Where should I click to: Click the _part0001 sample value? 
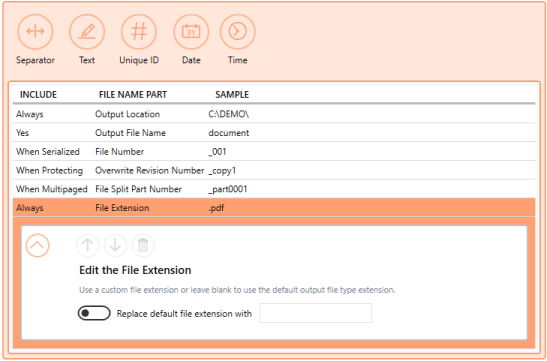point(228,189)
